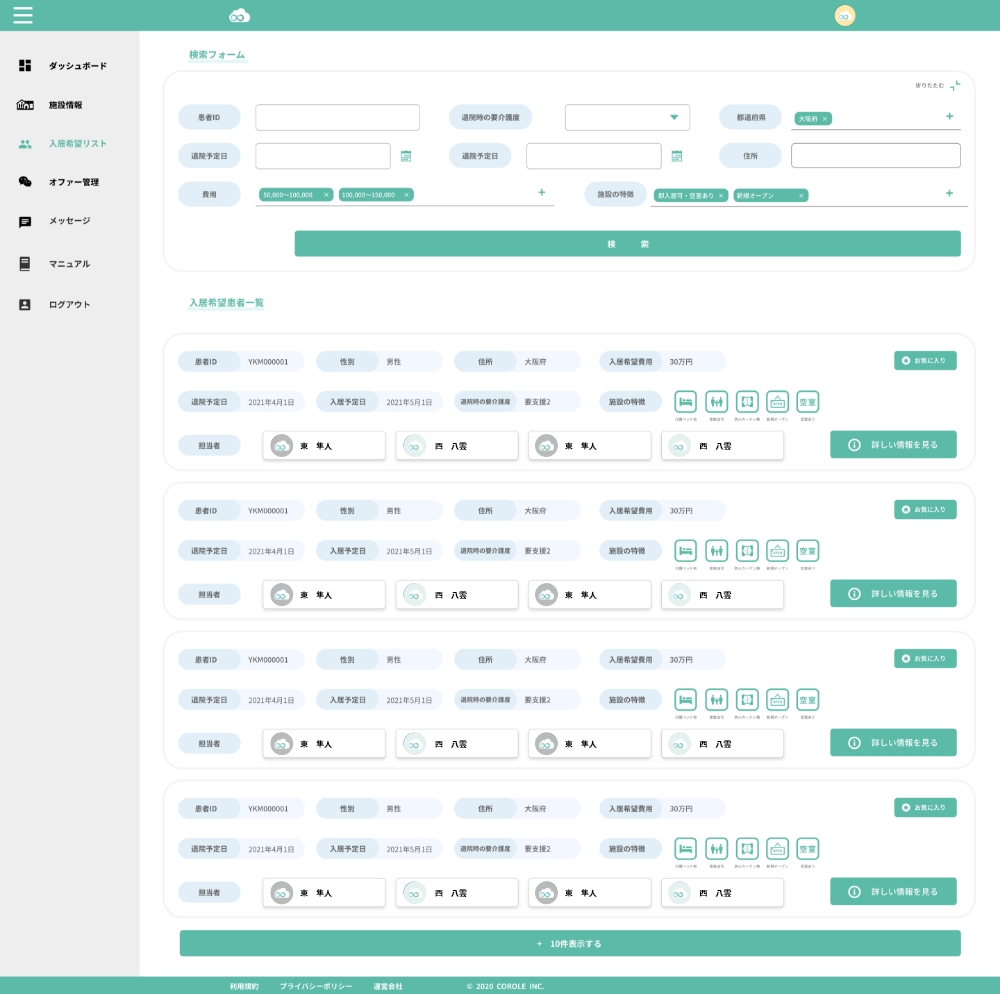Open the 退院時の要介護度 dropdown
The image size is (1000, 994).
[627, 117]
